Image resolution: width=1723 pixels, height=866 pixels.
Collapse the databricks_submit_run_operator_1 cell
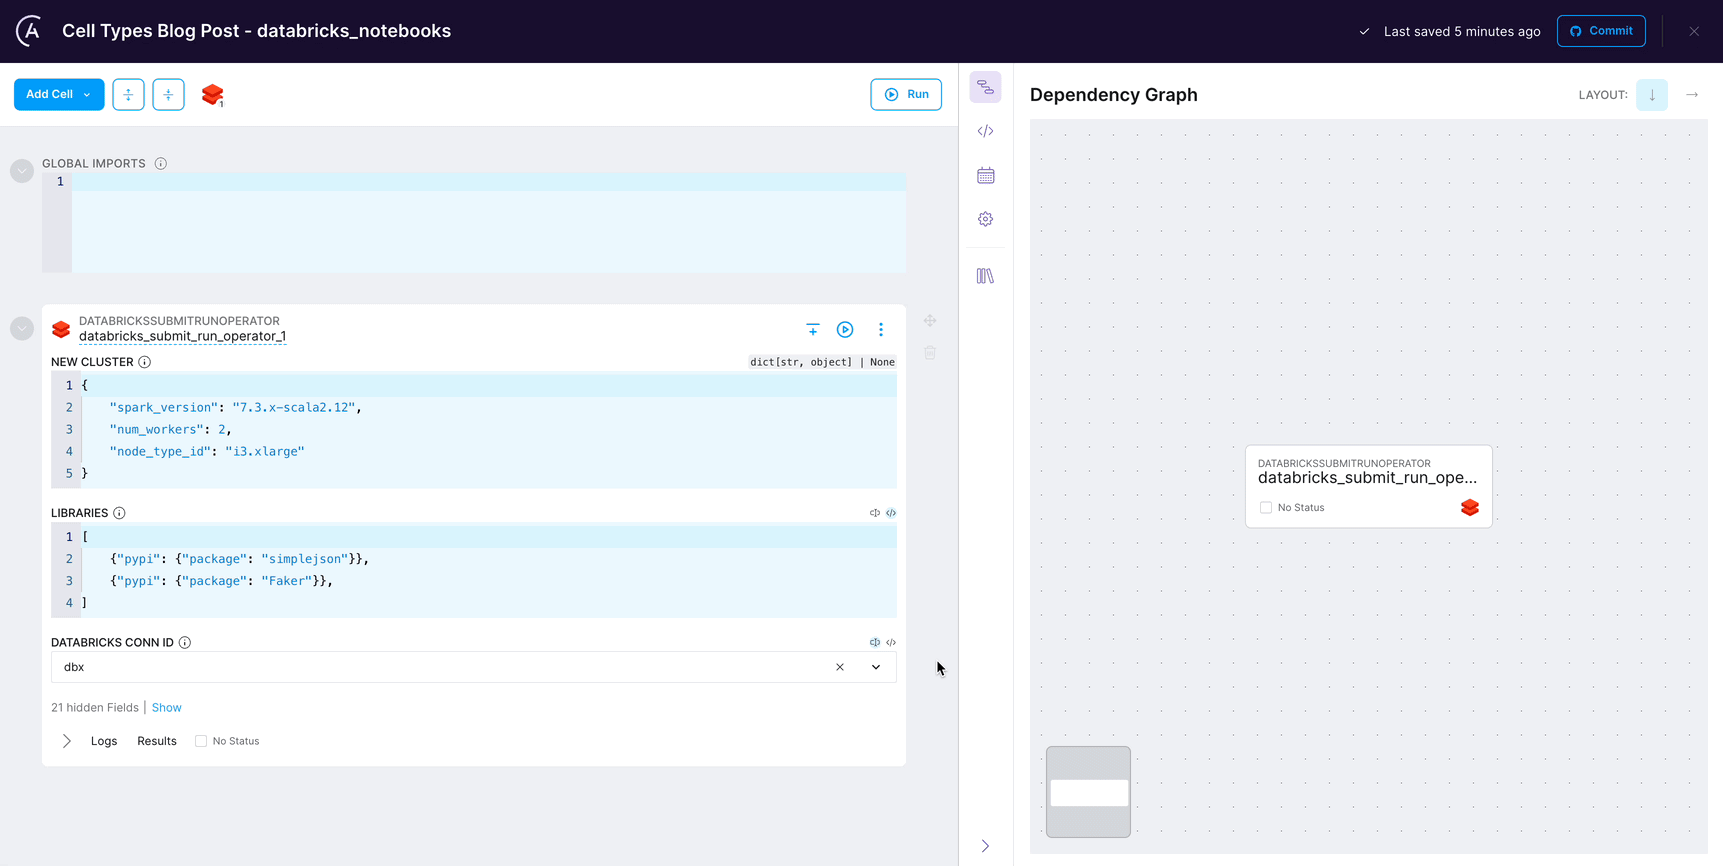pyautogui.click(x=22, y=329)
